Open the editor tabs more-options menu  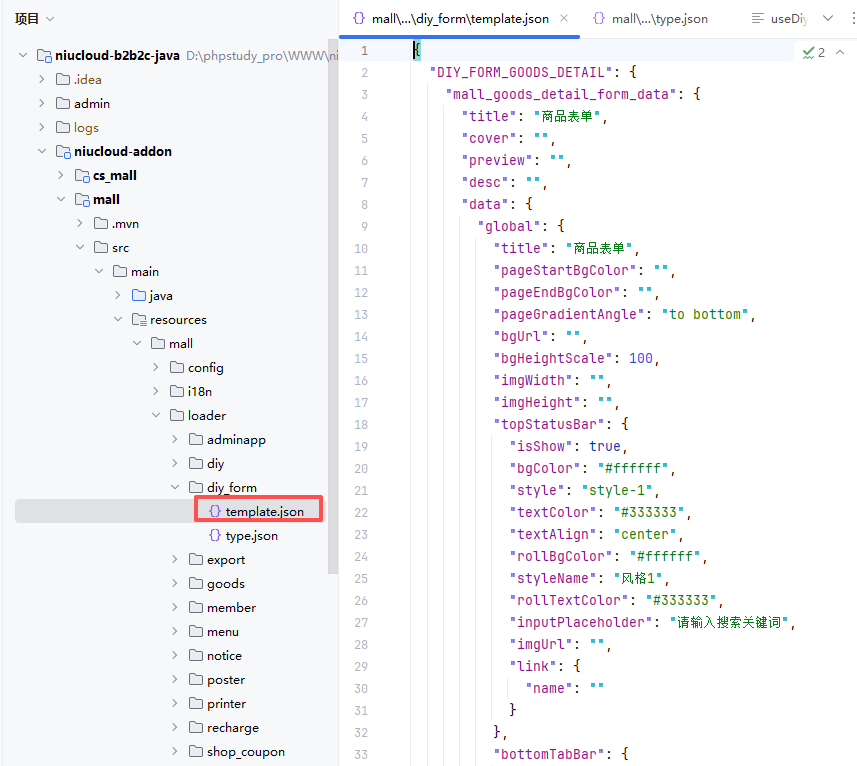[x=851, y=18]
